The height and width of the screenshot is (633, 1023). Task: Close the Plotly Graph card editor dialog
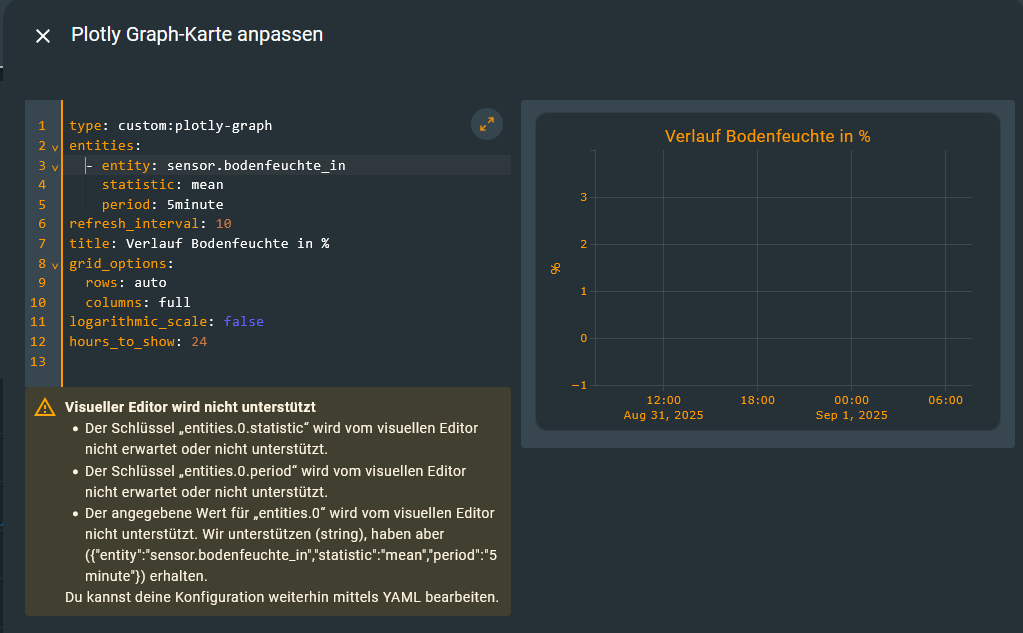(42, 36)
